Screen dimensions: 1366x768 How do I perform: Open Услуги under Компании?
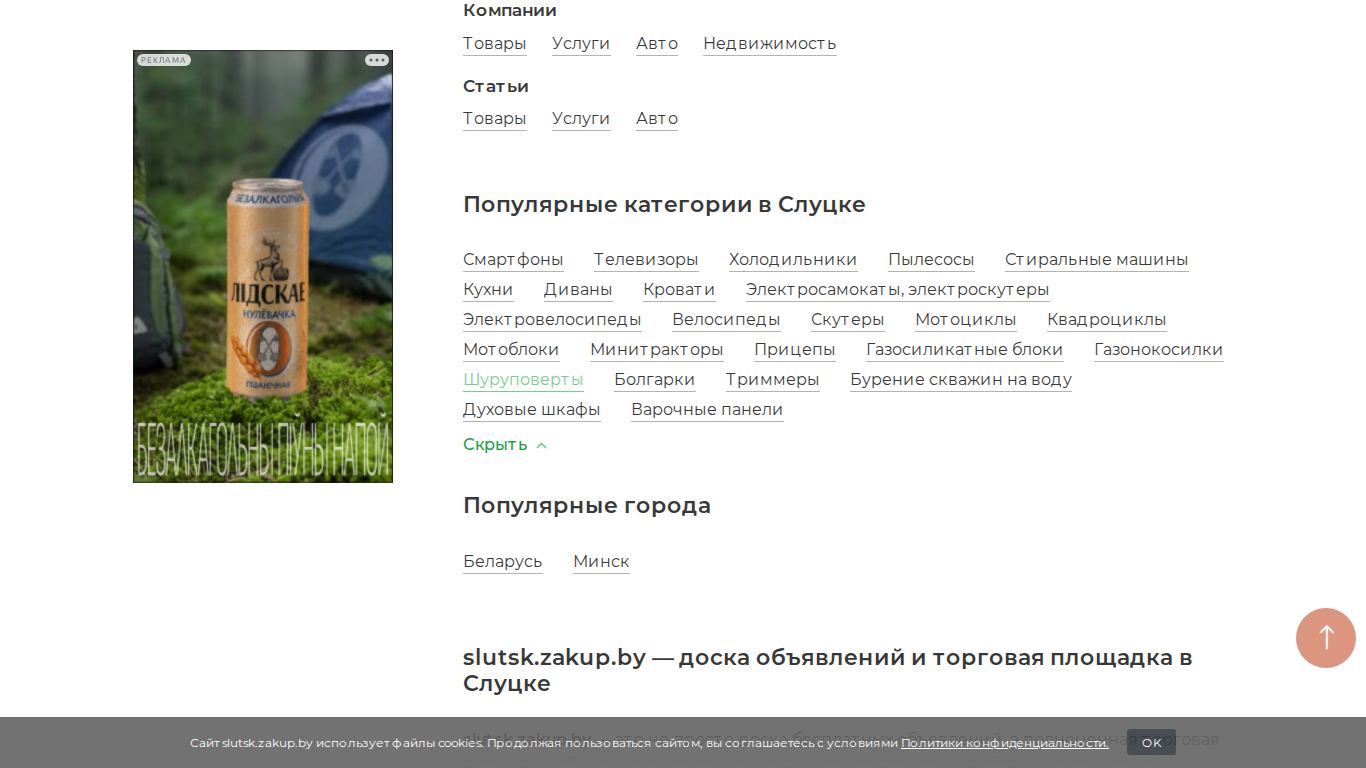581,43
